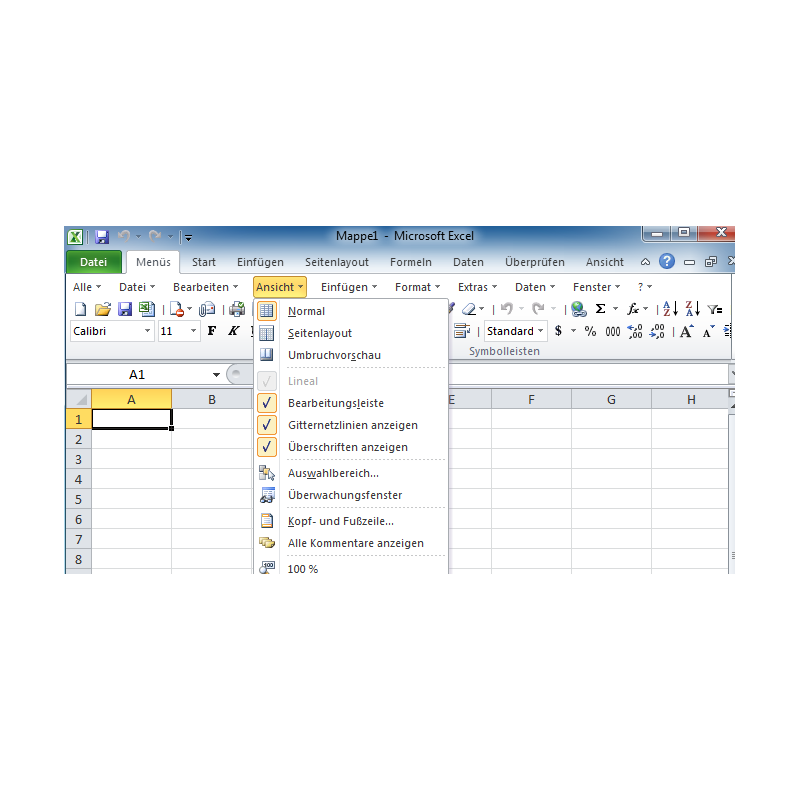Click the blue help question mark icon
This screenshot has height=800, width=800.
(666, 261)
